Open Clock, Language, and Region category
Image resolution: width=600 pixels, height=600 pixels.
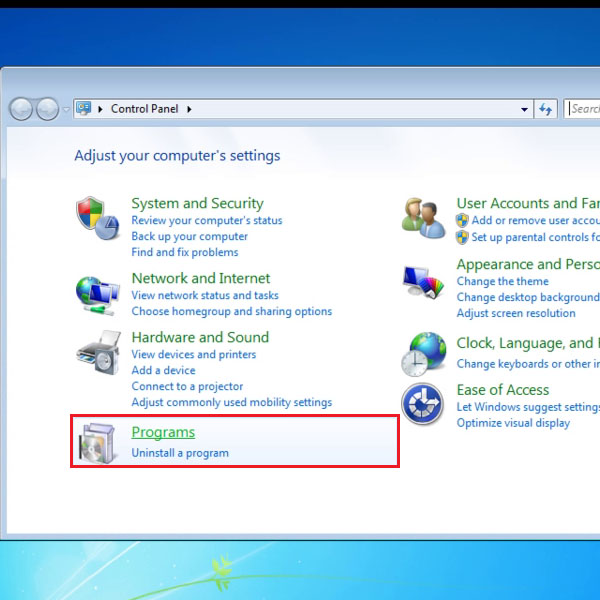click(x=528, y=343)
